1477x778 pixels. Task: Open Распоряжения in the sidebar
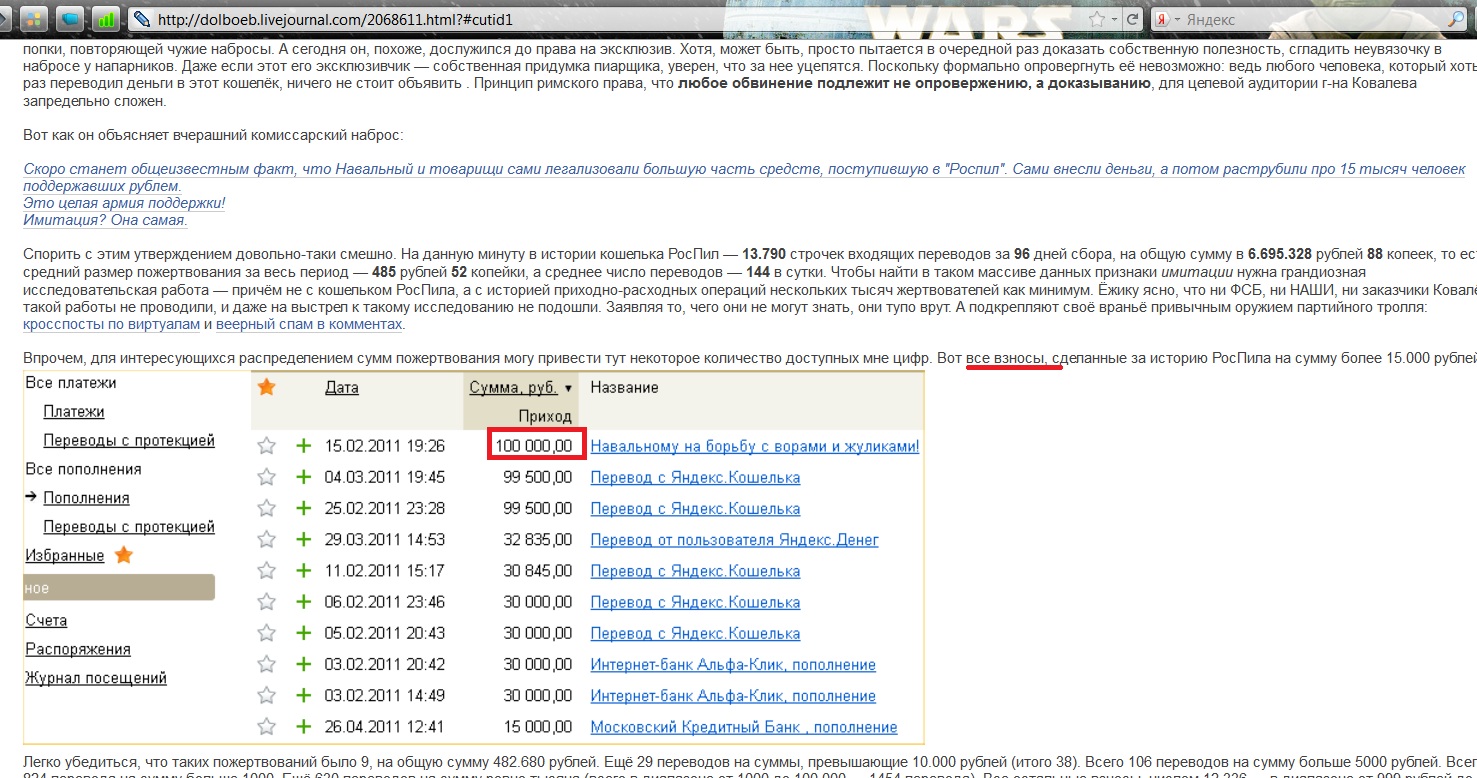[78, 649]
